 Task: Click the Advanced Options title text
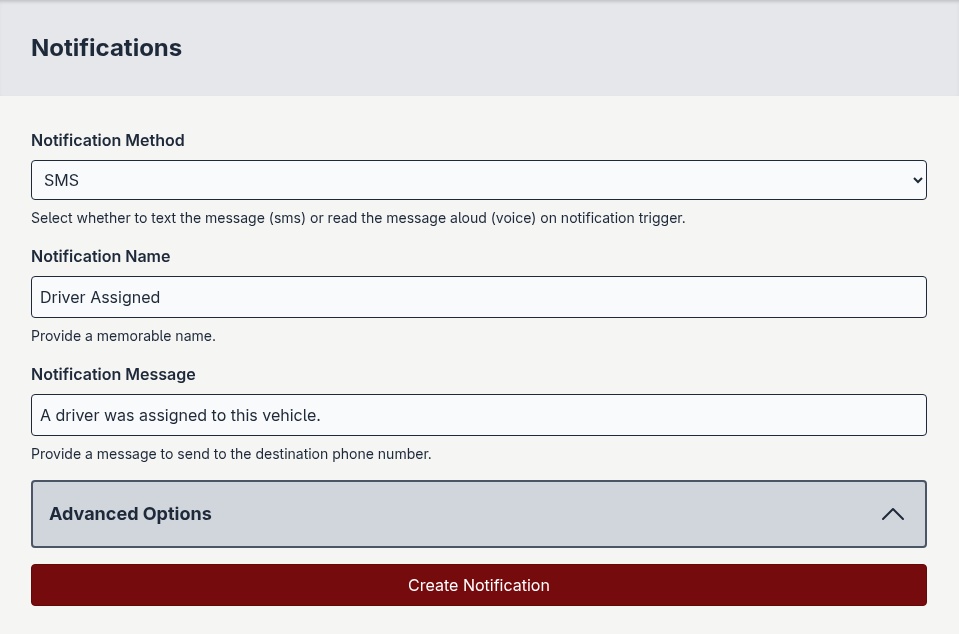130,514
